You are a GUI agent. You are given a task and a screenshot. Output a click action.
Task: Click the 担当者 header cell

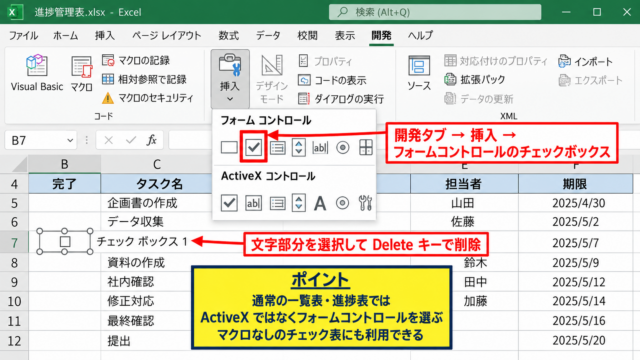tap(464, 184)
